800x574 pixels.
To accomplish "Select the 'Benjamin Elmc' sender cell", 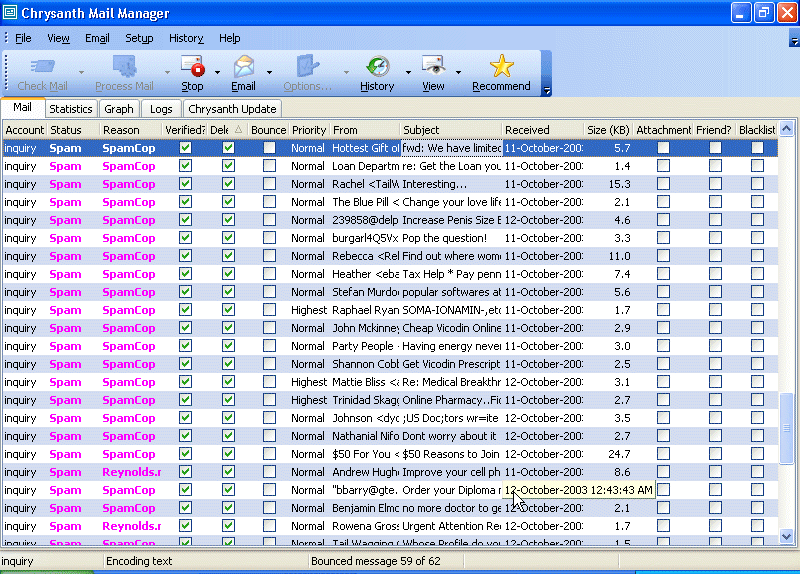I will pyautogui.click(x=365, y=508).
